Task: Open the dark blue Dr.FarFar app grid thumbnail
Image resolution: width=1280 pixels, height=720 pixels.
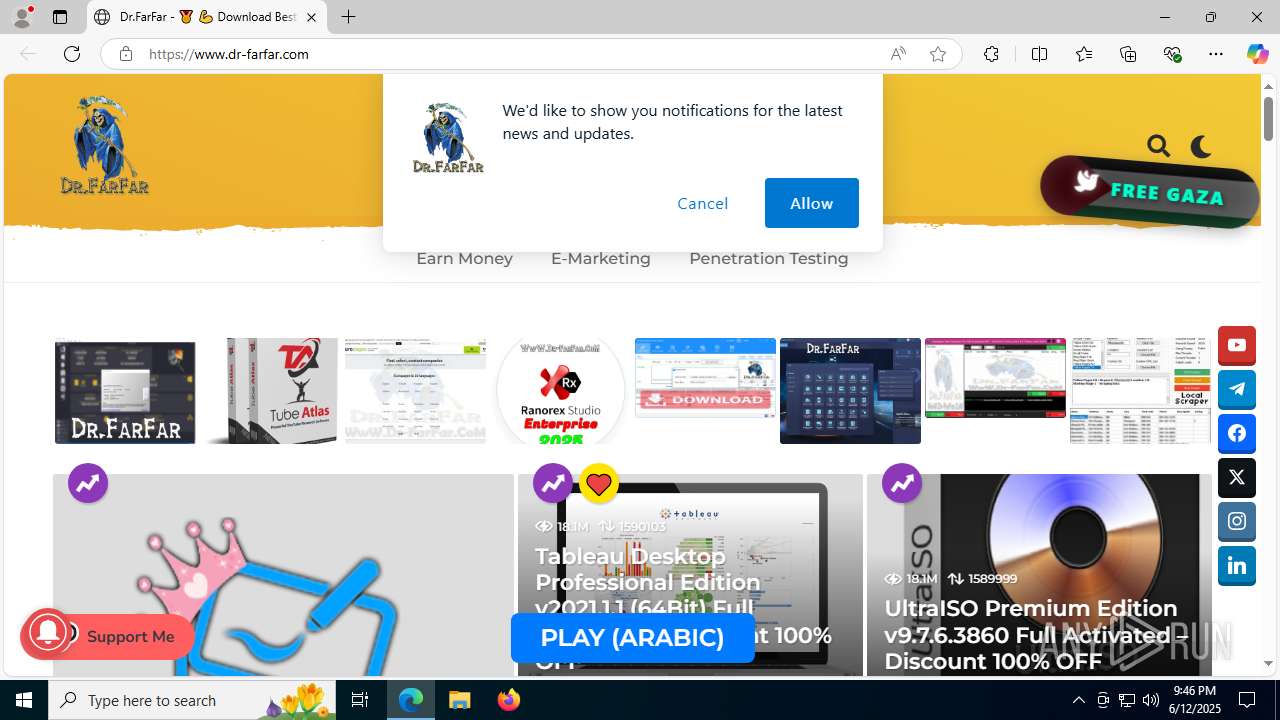Action: tap(850, 391)
